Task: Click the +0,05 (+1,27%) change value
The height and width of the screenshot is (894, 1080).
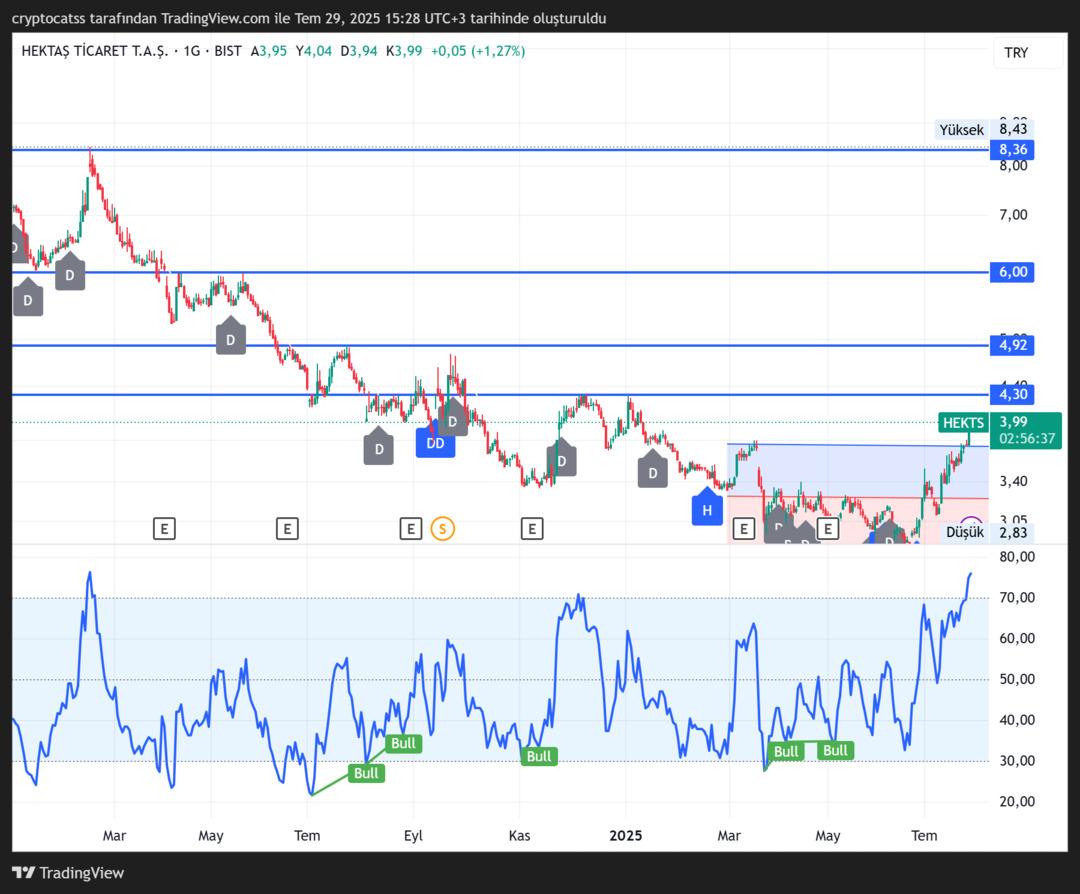Action: 478,51
